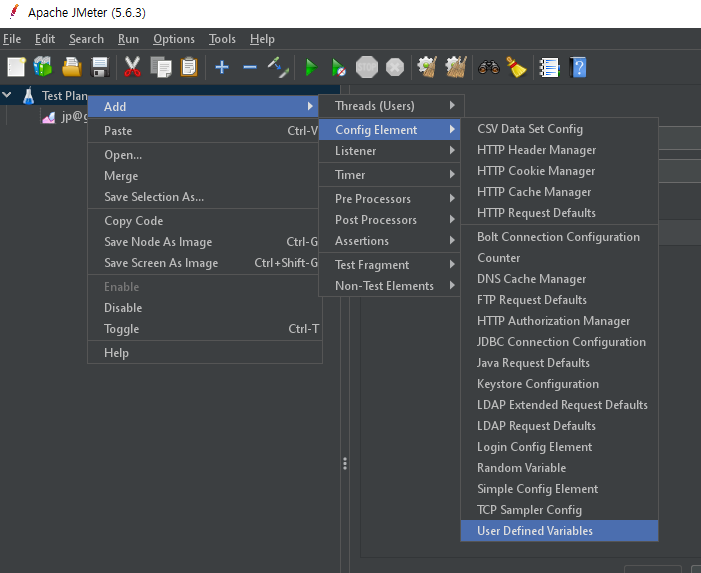Select HTTP Request Defaults

pyautogui.click(x=559, y=213)
